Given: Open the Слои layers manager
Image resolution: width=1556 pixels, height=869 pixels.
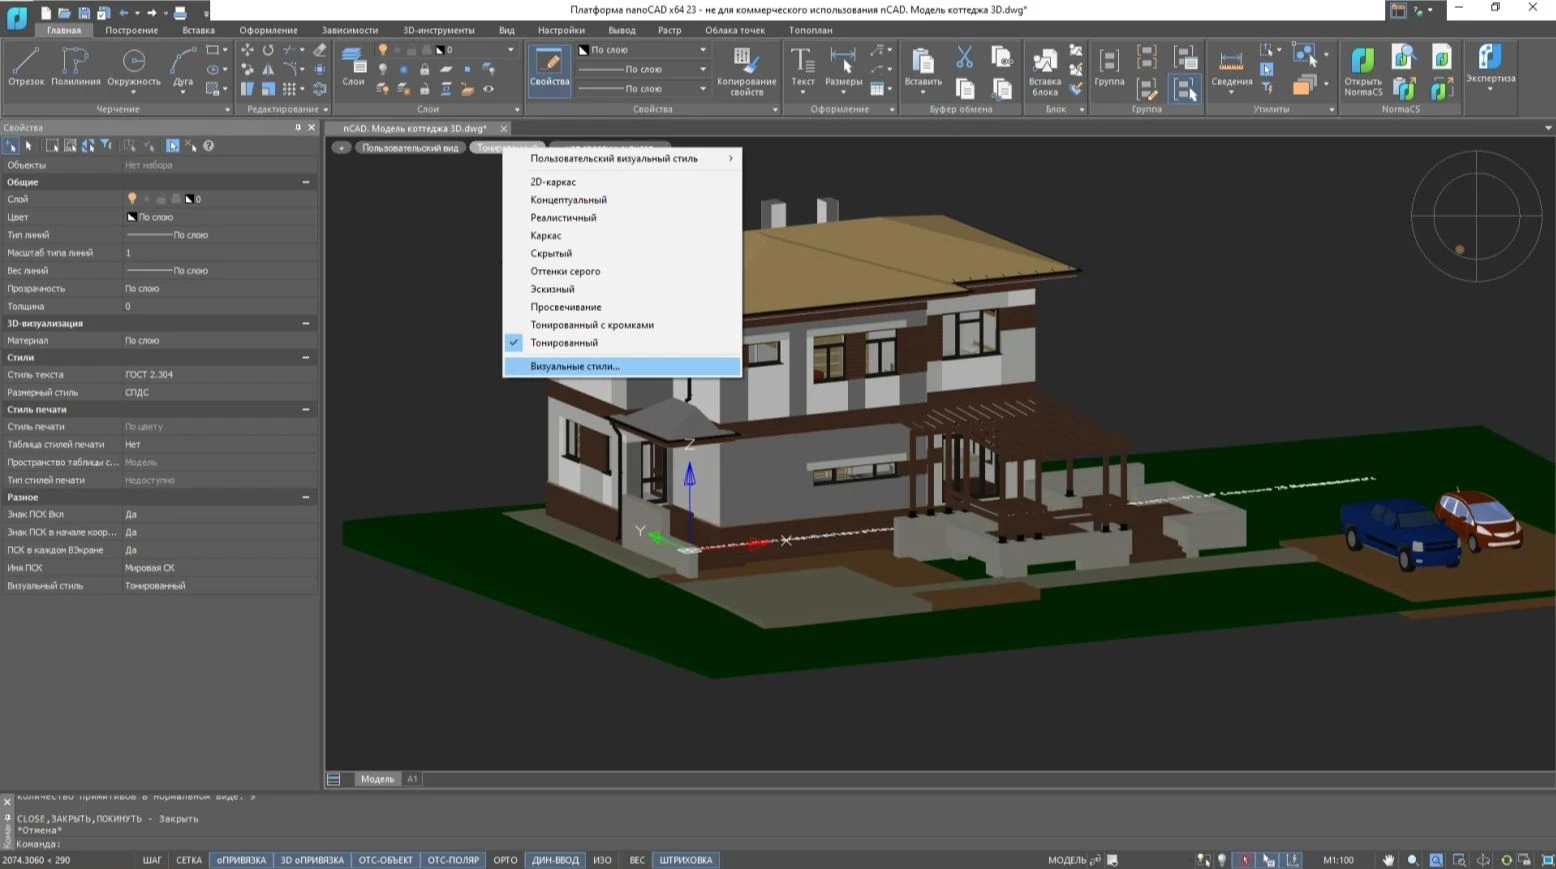Looking at the screenshot, I should coord(353,67).
